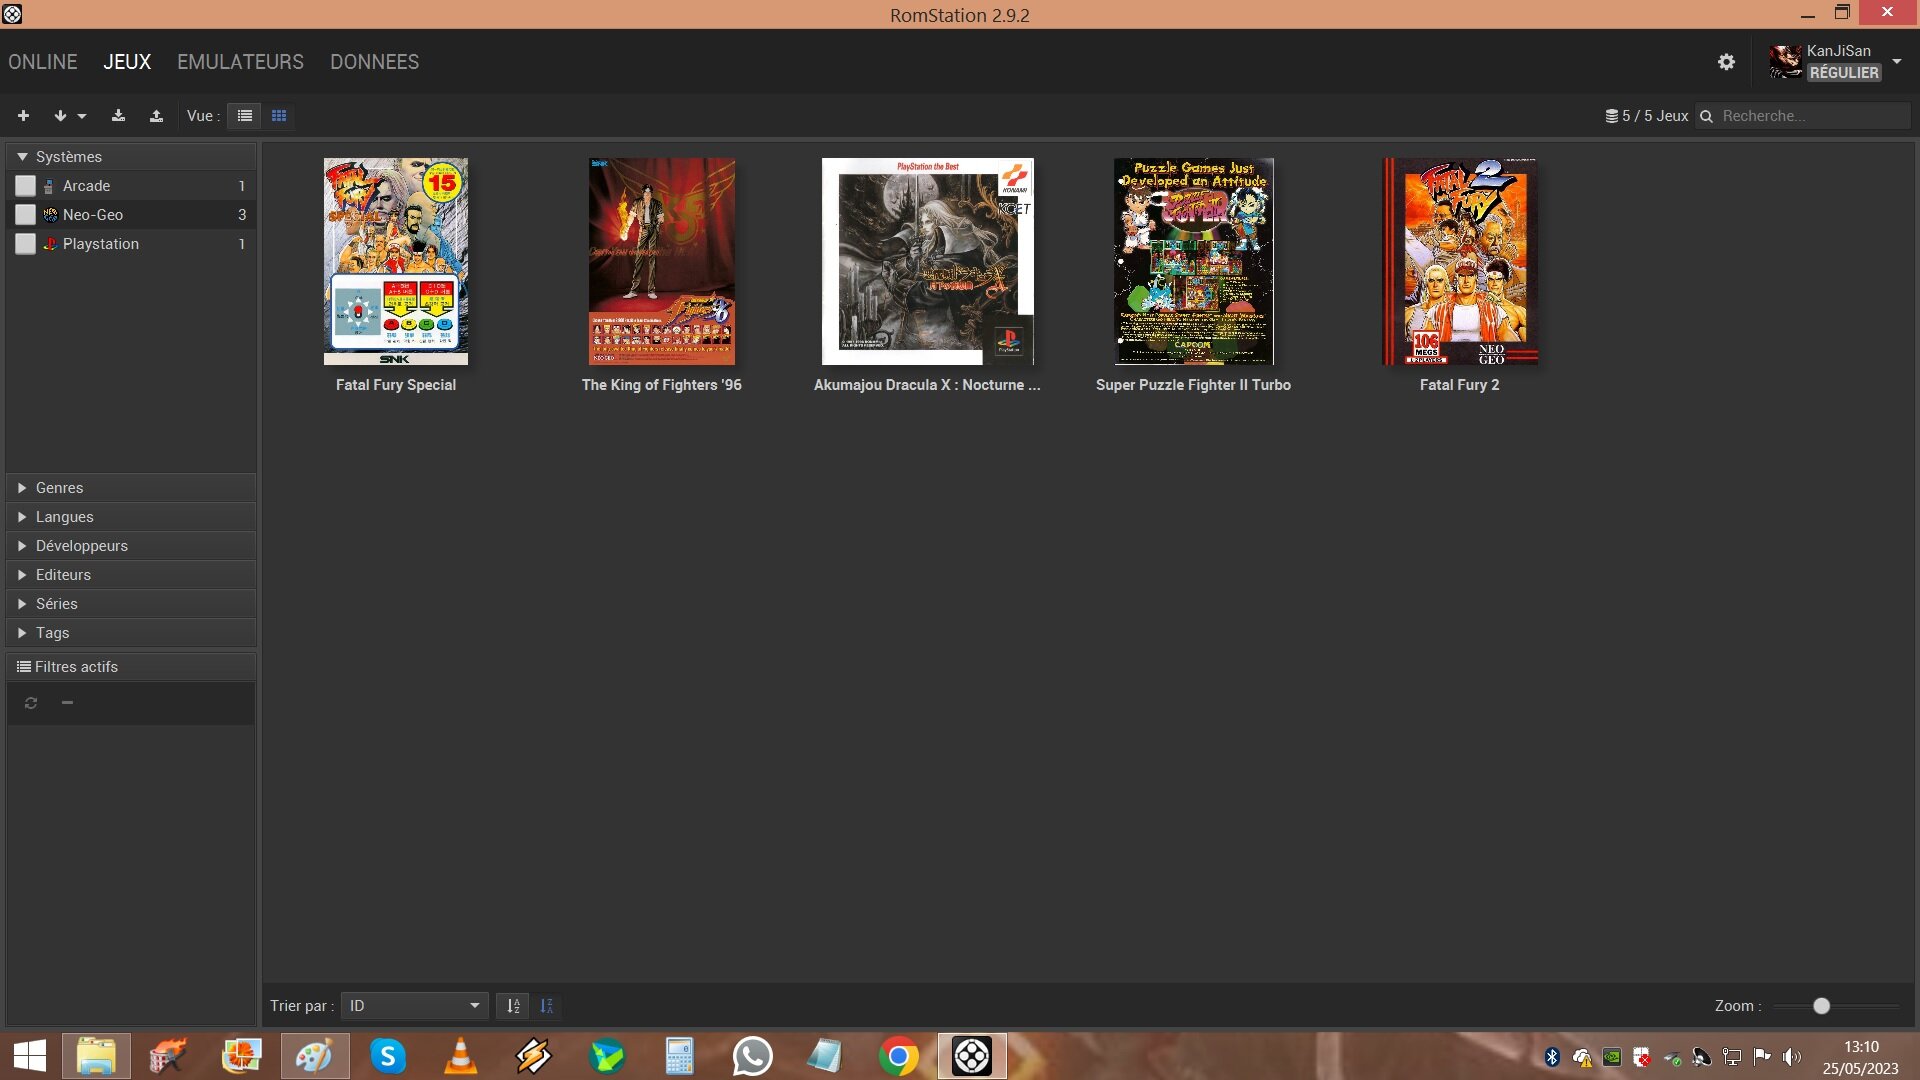Open the JEUX tab
The width and height of the screenshot is (1920, 1080).
pyautogui.click(x=127, y=62)
